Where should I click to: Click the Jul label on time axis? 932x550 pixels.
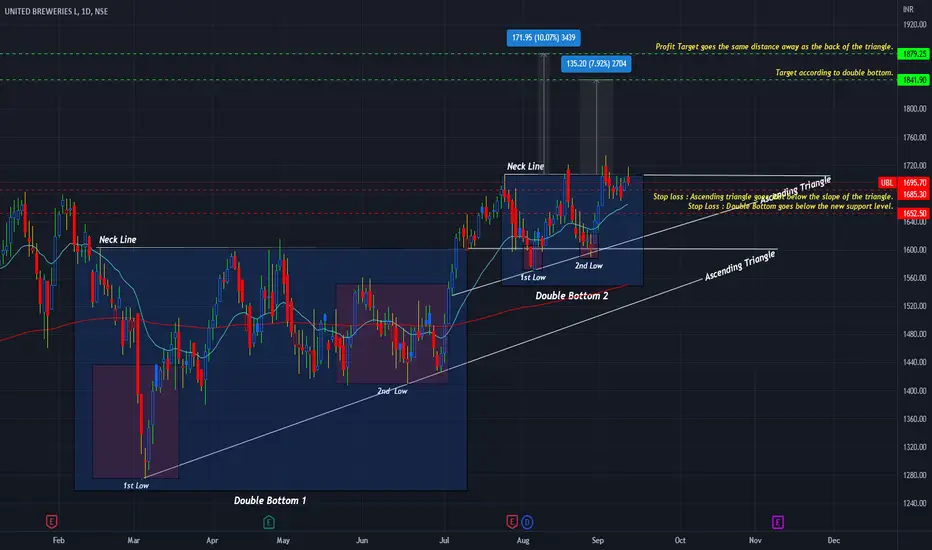pyautogui.click(x=444, y=540)
